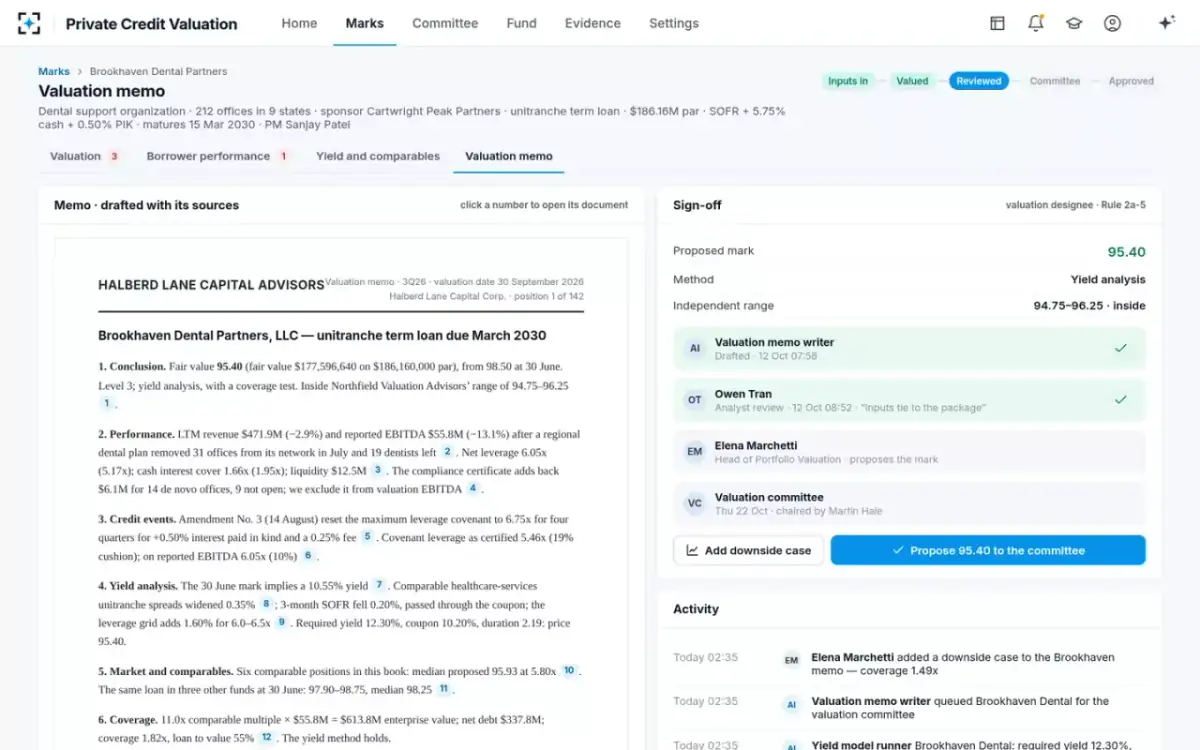Open the Fund menu item
Image resolution: width=1200 pixels, height=750 pixels.
[521, 23]
